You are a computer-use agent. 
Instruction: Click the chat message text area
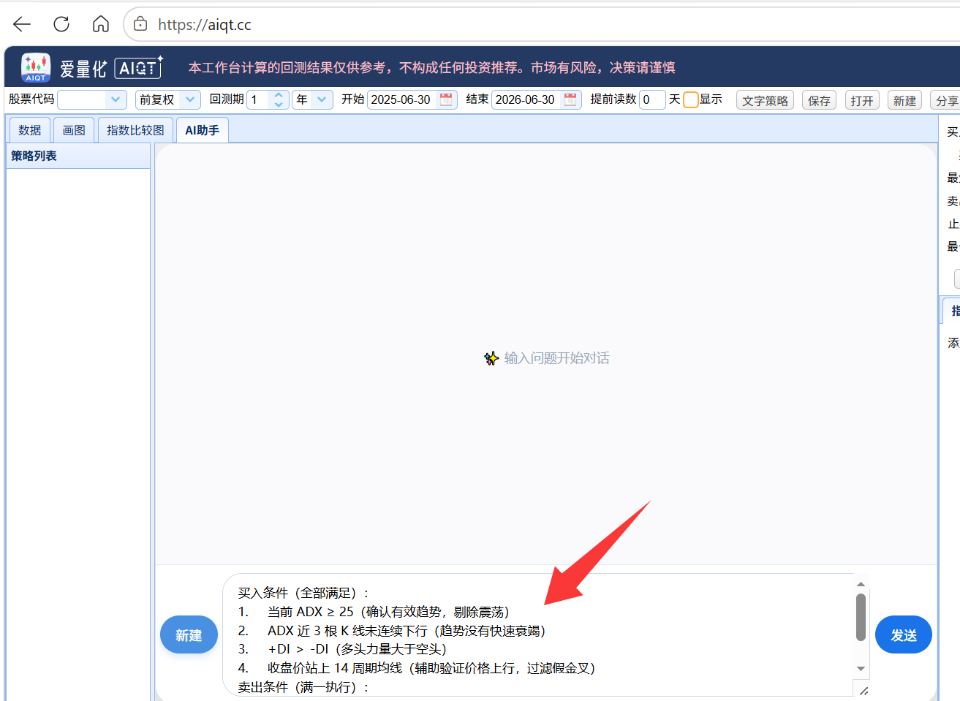[x=538, y=635]
